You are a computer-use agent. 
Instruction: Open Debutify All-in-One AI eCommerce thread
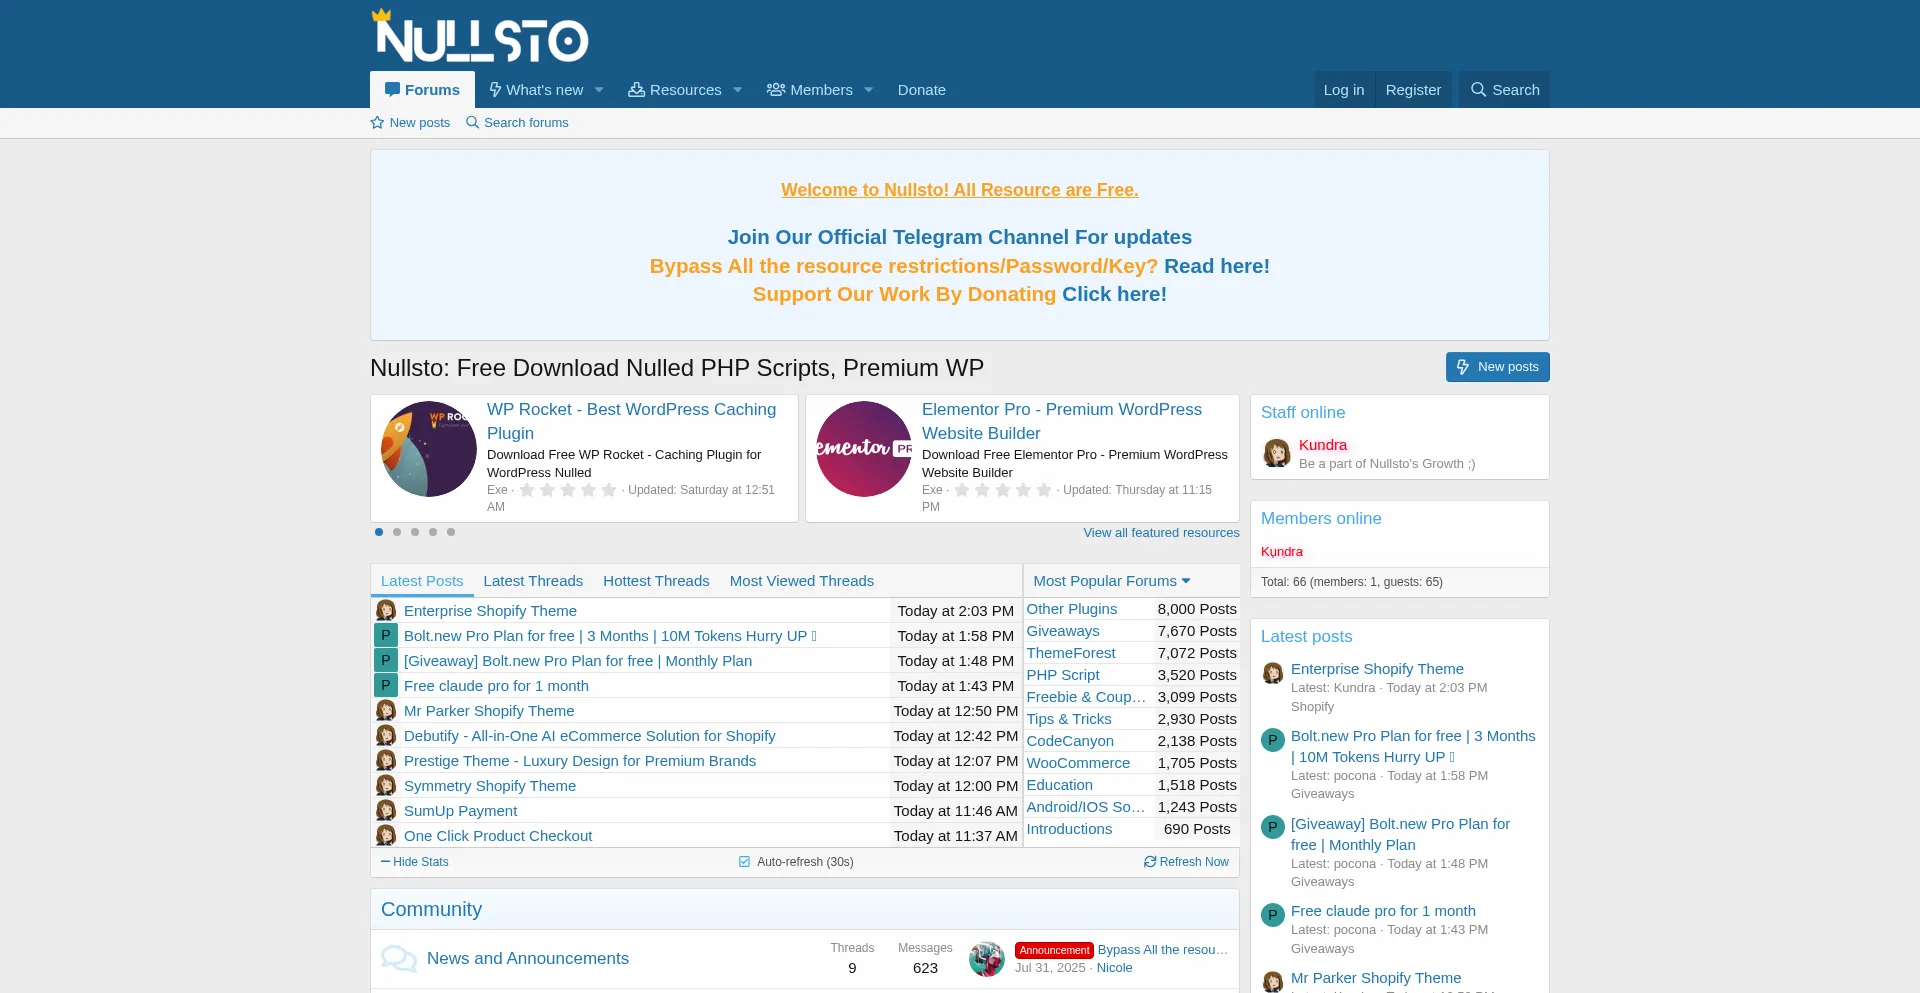(590, 736)
